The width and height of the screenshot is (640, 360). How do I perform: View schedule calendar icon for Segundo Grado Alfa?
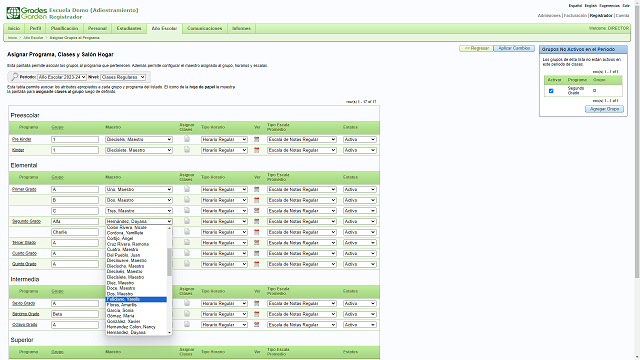256,221
